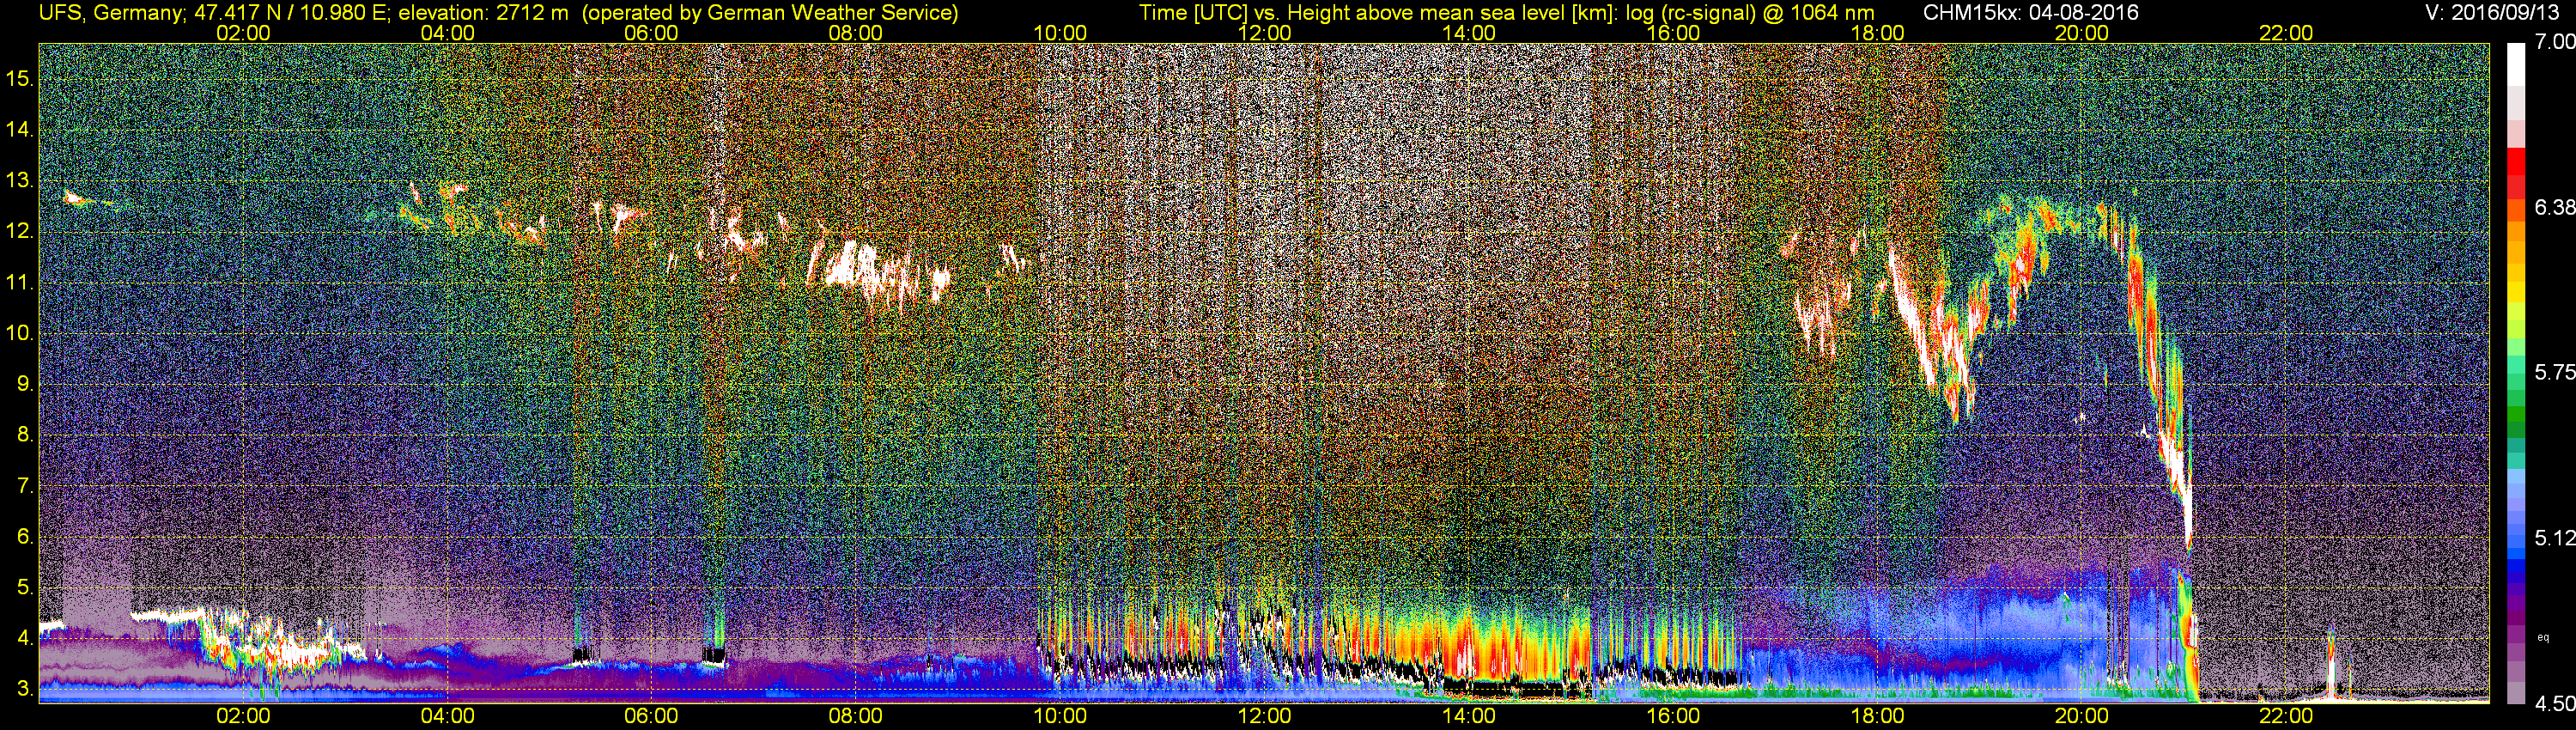Click the 7. km height axis label
Screen dimensions: 2576x730
pyautogui.click(x=26, y=486)
